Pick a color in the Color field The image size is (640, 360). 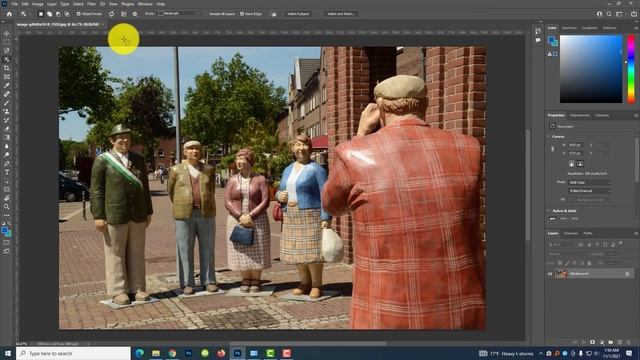point(591,69)
